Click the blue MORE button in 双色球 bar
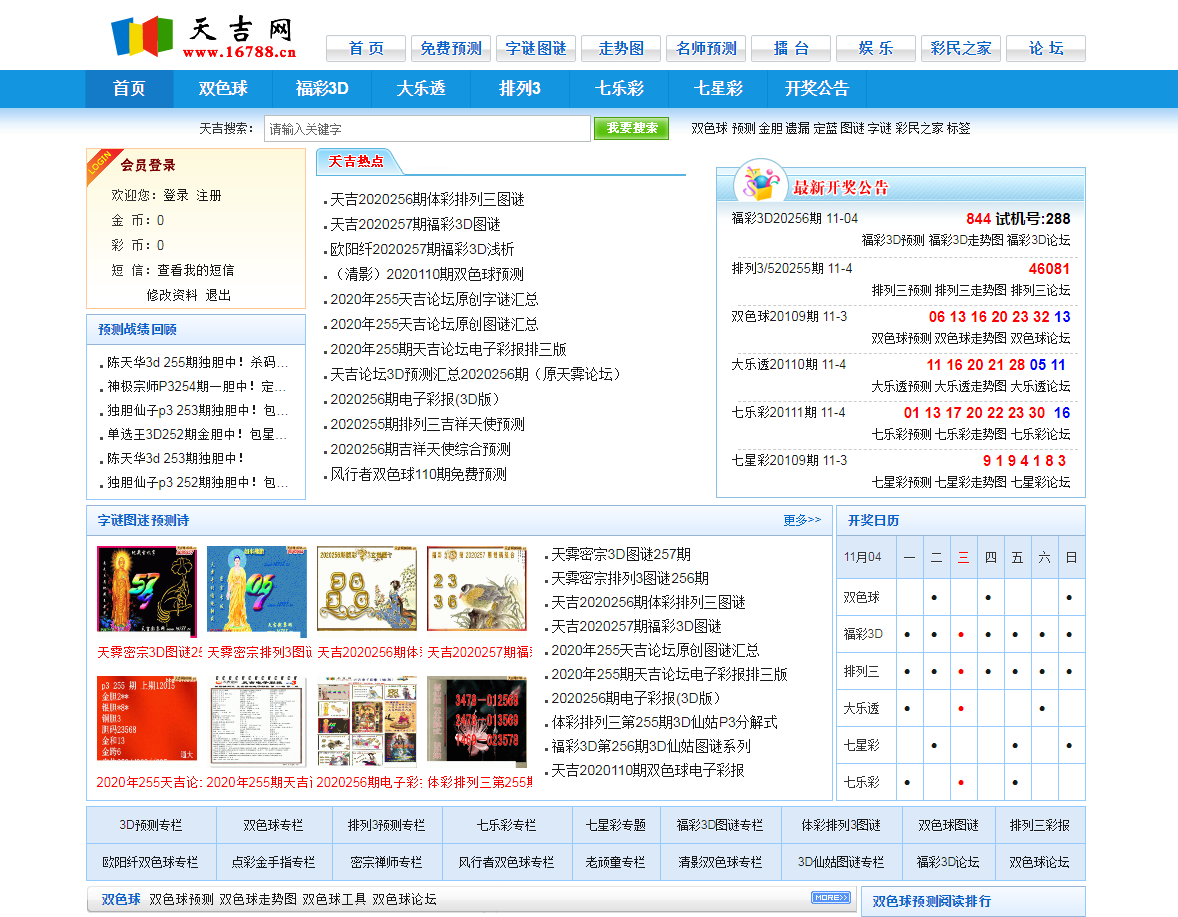The width and height of the screenshot is (1178, 917). pos(830,898)
